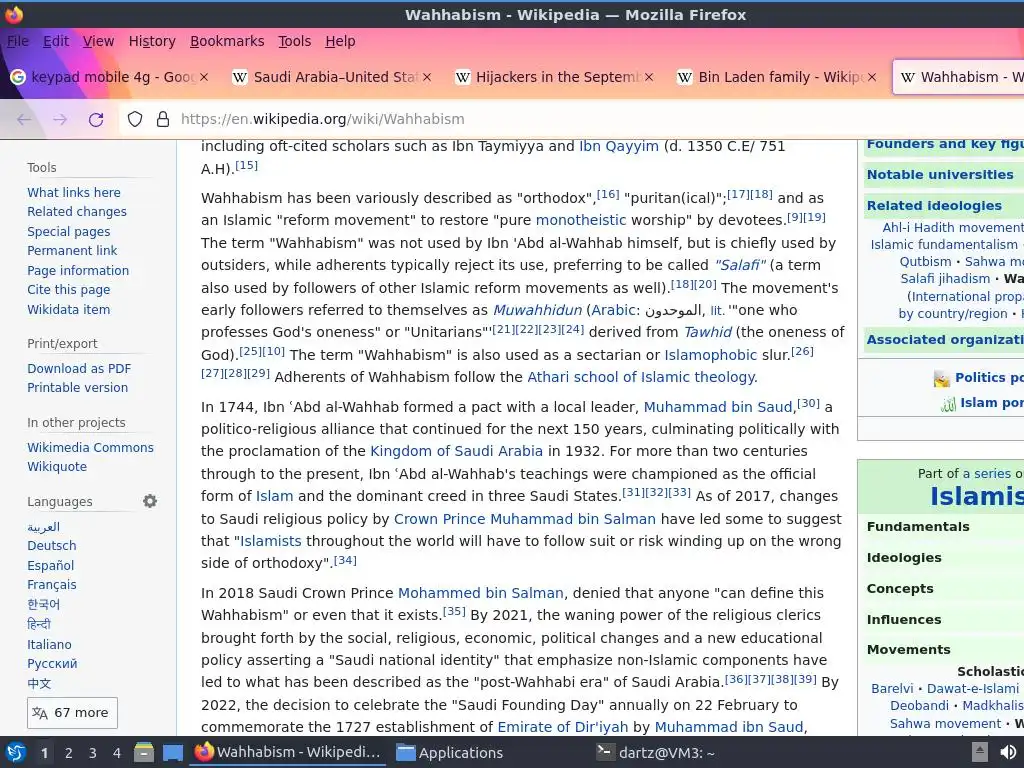Open the Bookmarks menu
The height and width of the screenshot is (768, 1024).
227,41
